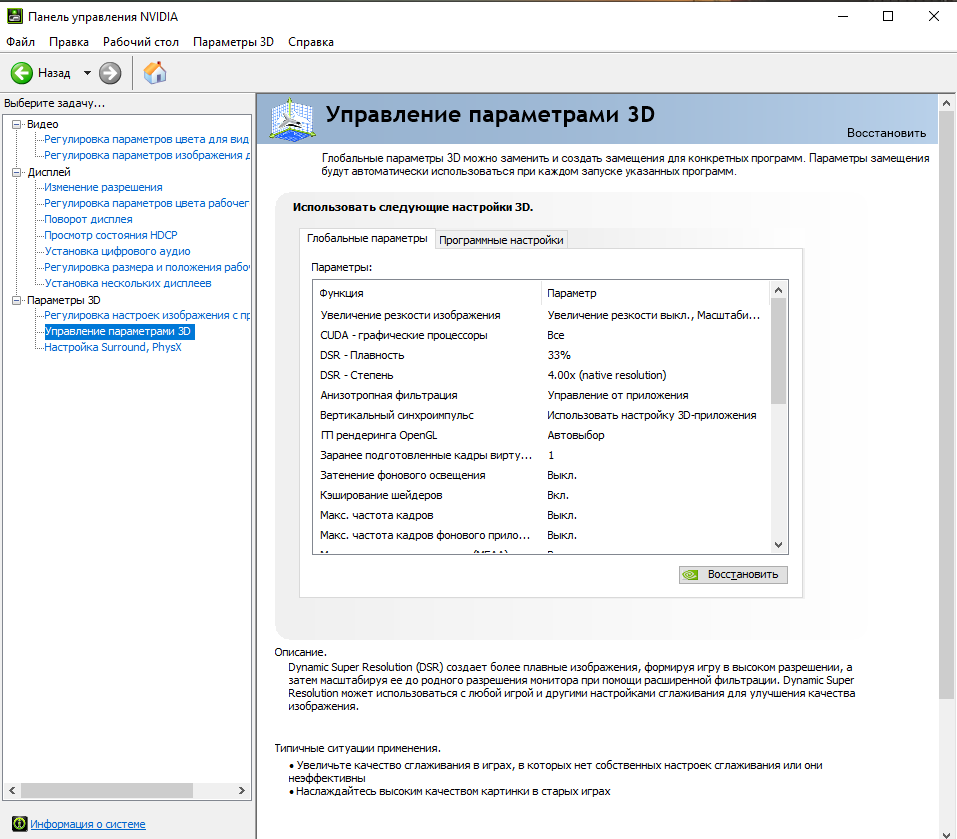
Task: Select Вертикальный синхроимпульс row
Action: 542,416
